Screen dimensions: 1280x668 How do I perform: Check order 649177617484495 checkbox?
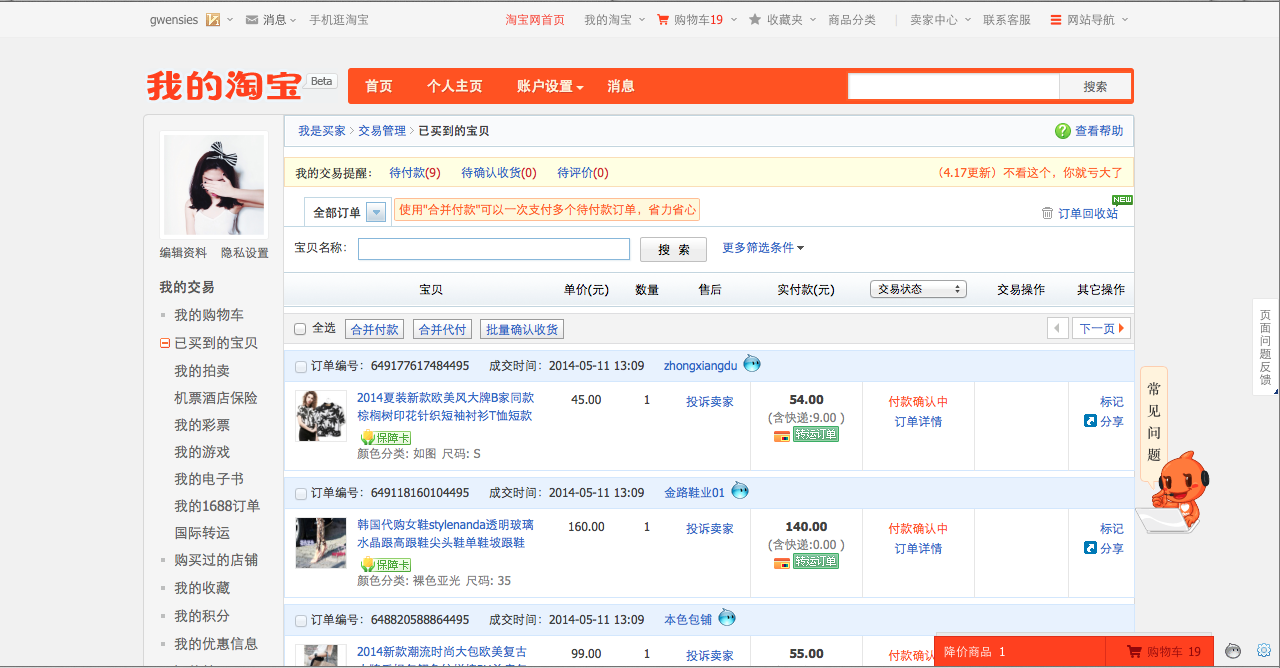301,367
